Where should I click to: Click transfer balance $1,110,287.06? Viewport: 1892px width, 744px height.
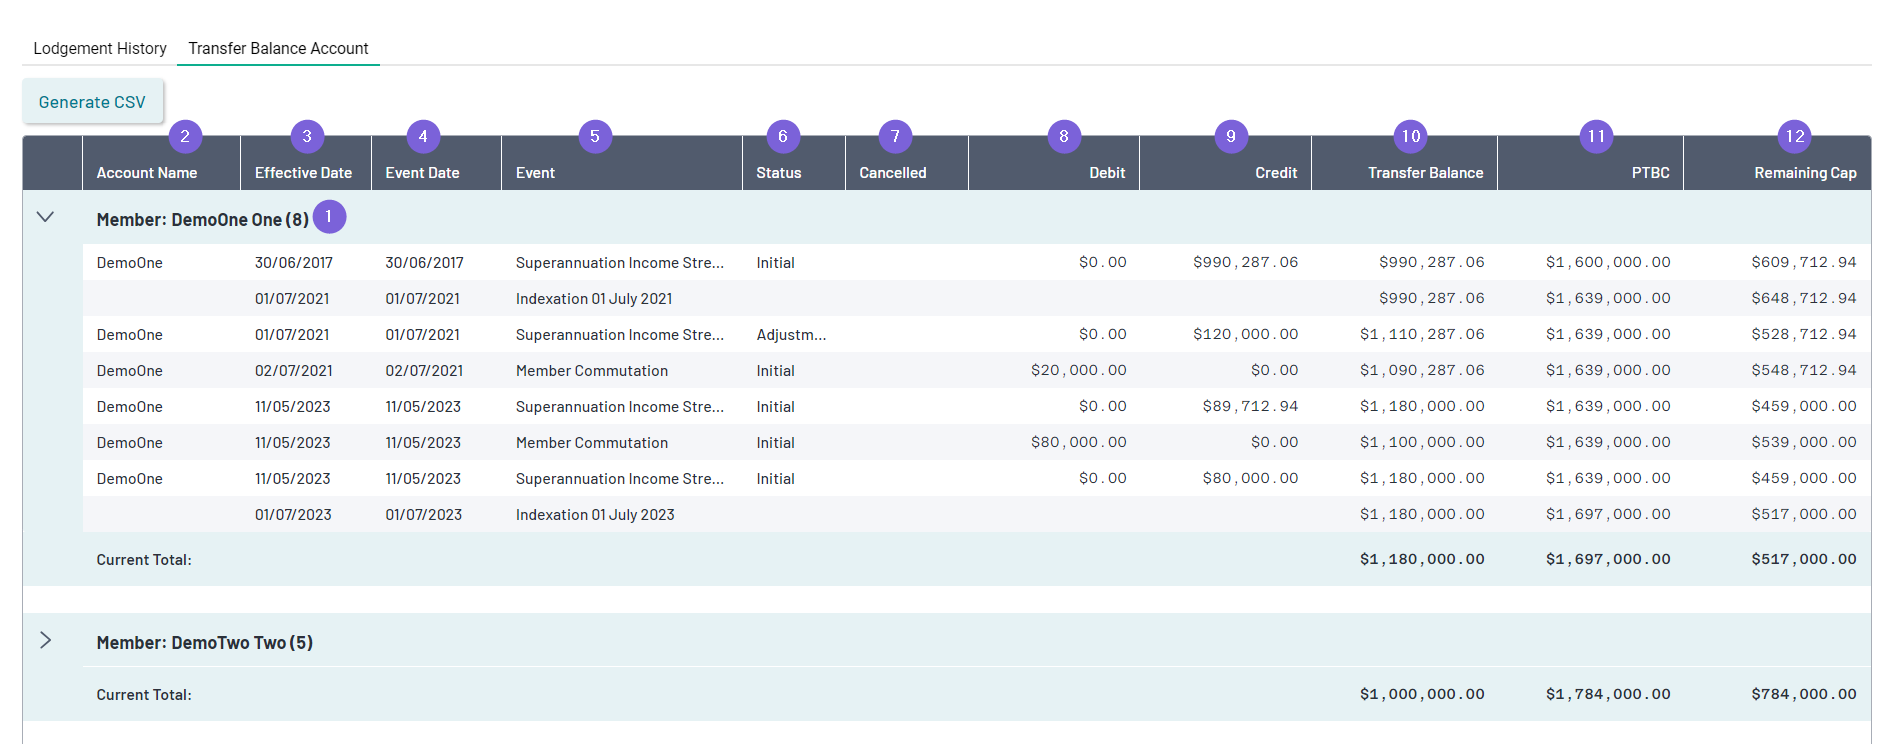pos(1422,334)
